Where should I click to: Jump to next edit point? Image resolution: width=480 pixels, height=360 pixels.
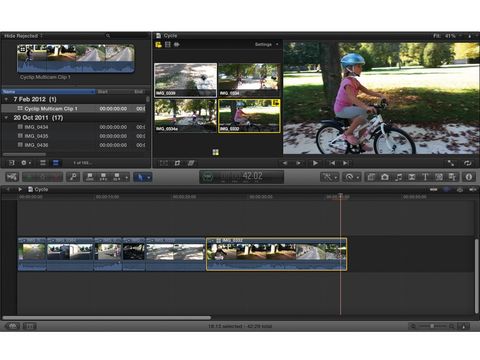[x=346, y=163]
